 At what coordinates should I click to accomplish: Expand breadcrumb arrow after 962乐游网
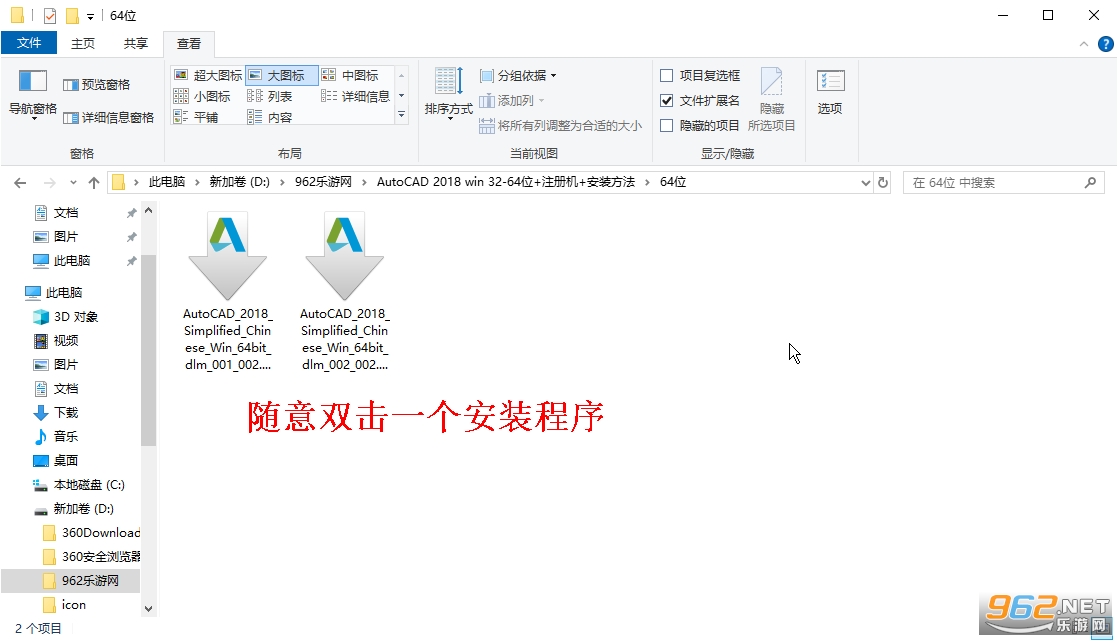(364, 183)
